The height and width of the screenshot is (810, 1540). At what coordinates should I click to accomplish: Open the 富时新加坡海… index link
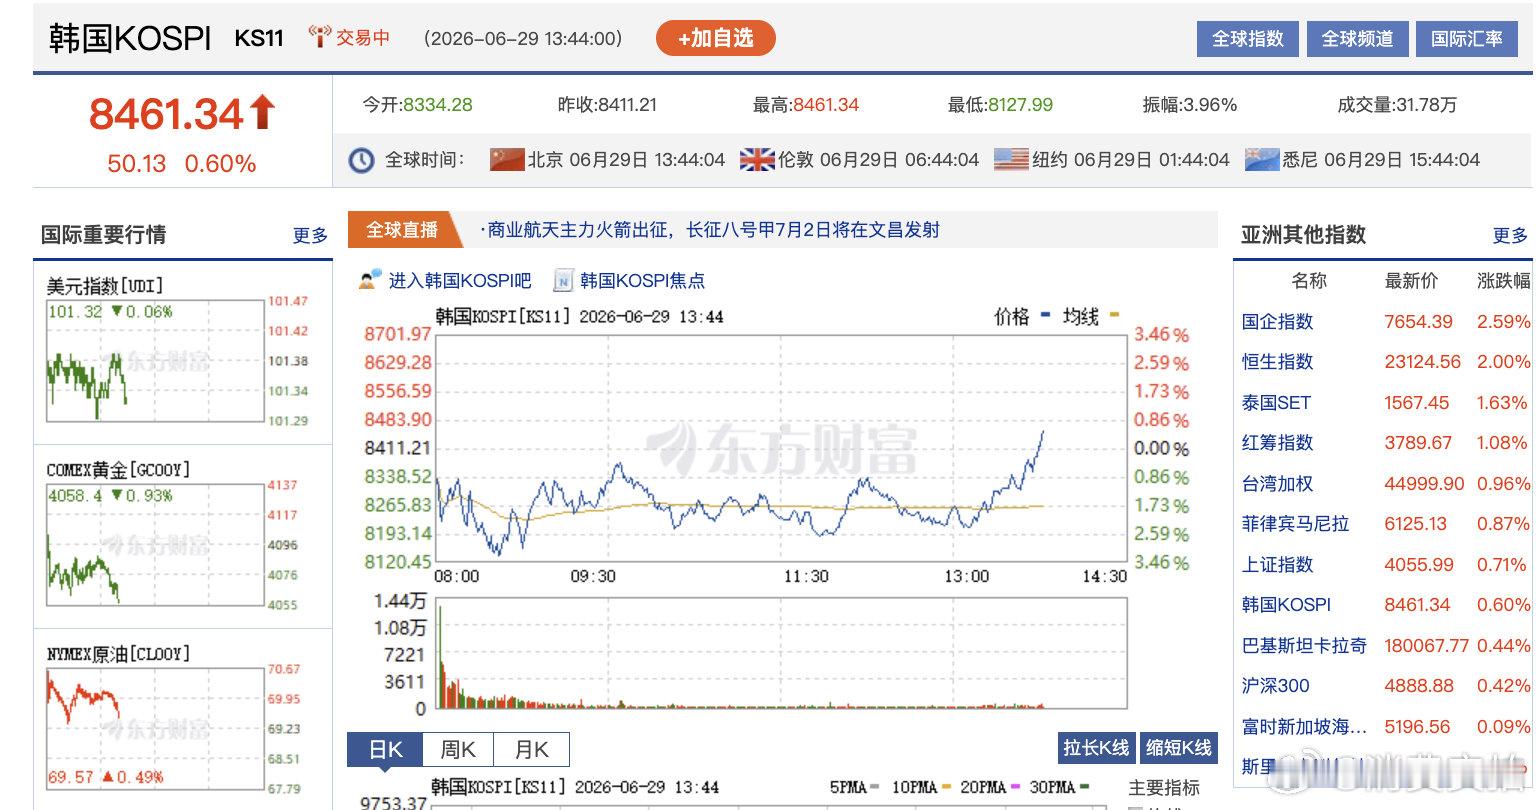click(x=1304, y=727)
